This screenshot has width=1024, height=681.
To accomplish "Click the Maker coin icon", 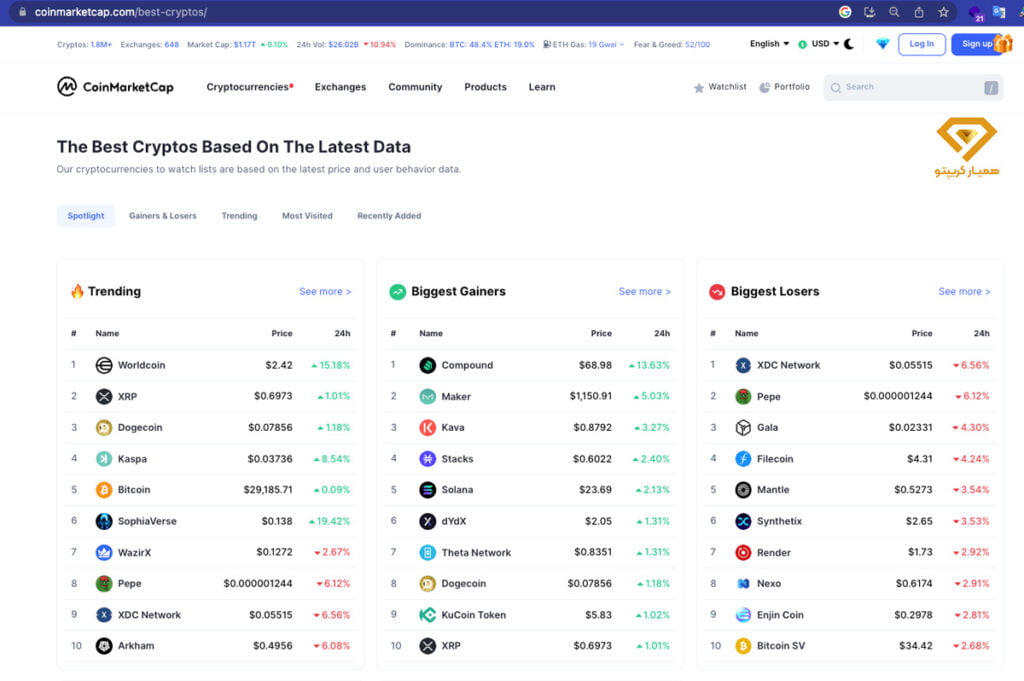I will 427,396.
